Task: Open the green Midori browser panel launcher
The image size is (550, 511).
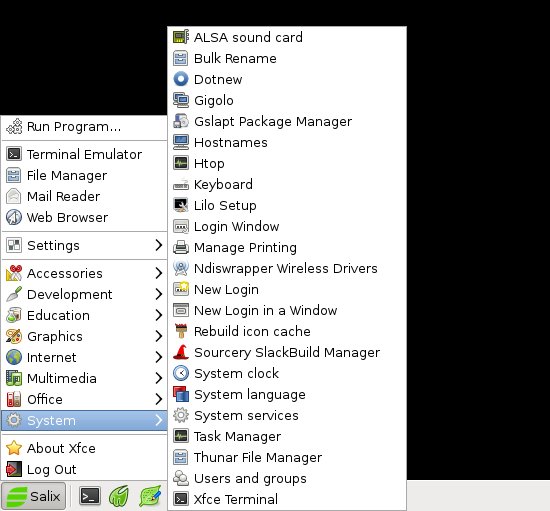Action: (119, 496)
